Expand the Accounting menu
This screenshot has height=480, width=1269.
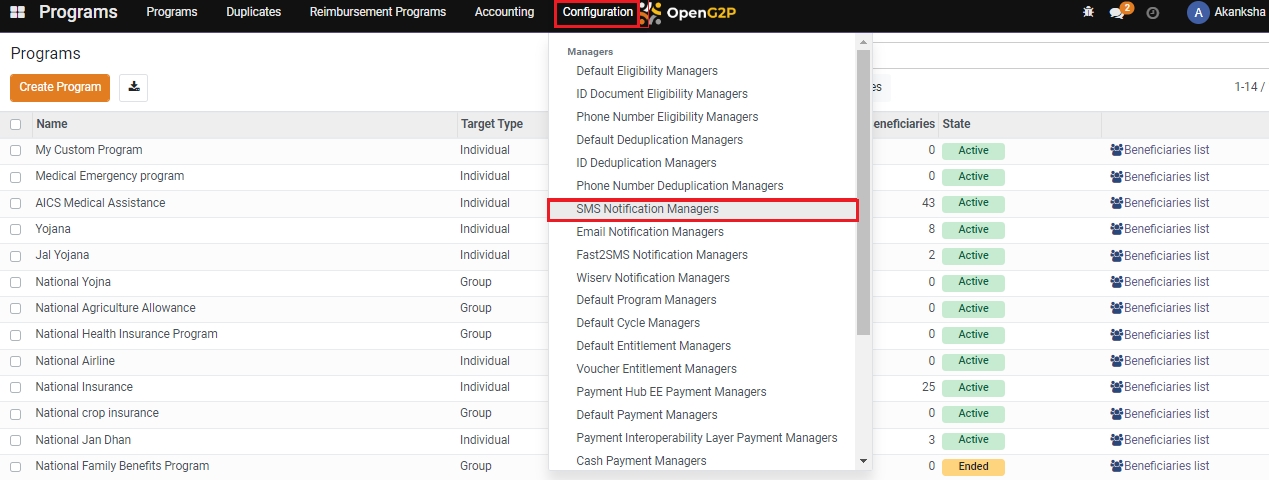pyautogui.click(x=504, y=13)
